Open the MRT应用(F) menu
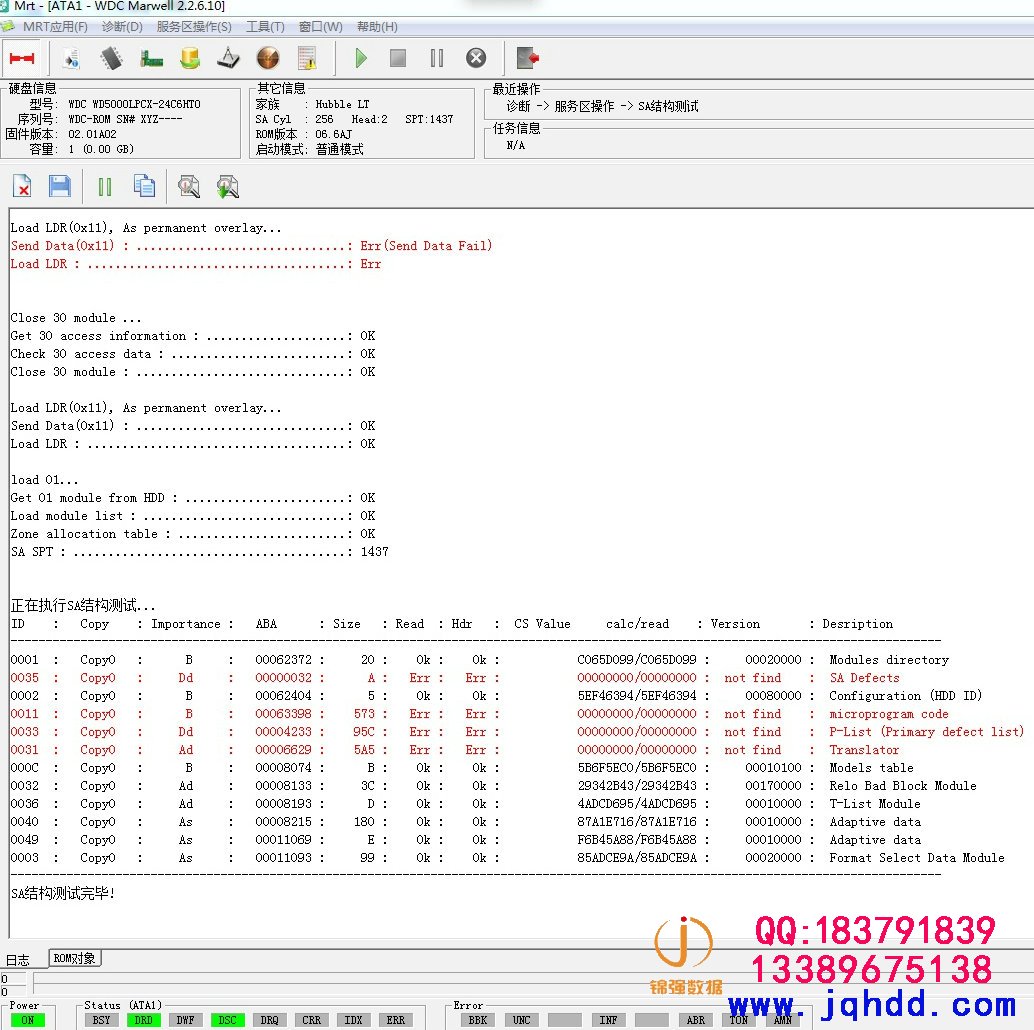This screenshot has width=1034, height=1030. (x=55, y=27)
